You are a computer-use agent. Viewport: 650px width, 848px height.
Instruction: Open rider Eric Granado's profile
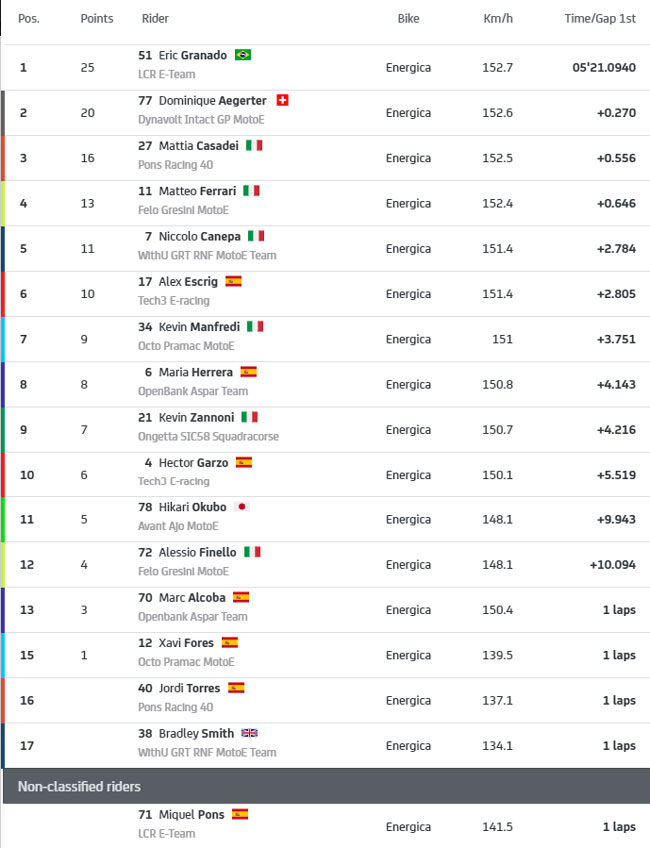pyautogui.click(x=193, y=55)
